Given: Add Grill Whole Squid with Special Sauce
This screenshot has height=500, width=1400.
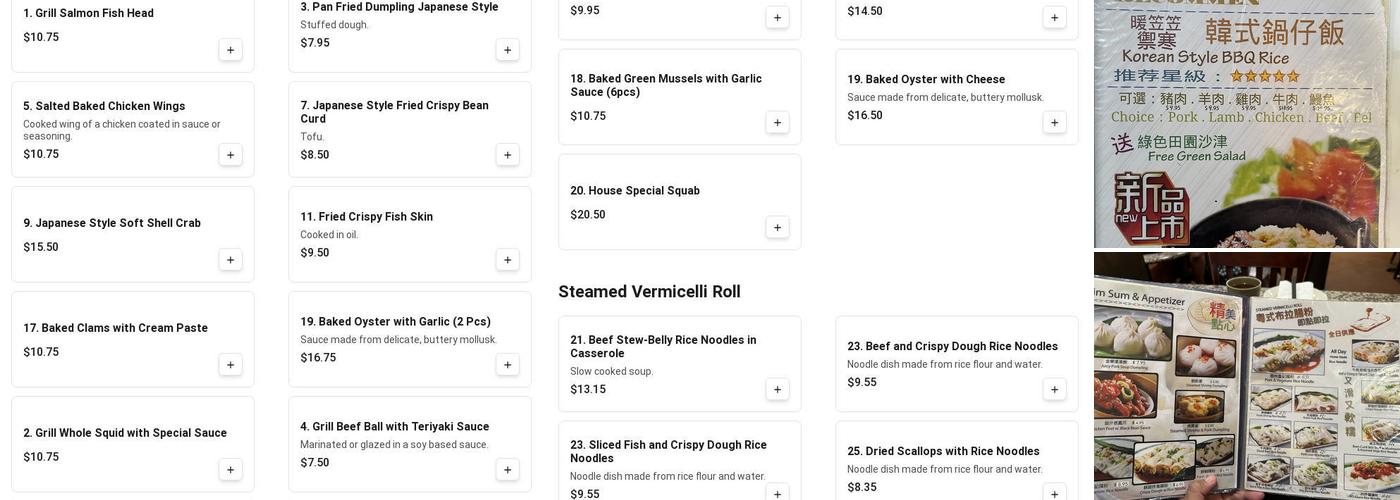Looking at the screenshot, I should 230,470.
